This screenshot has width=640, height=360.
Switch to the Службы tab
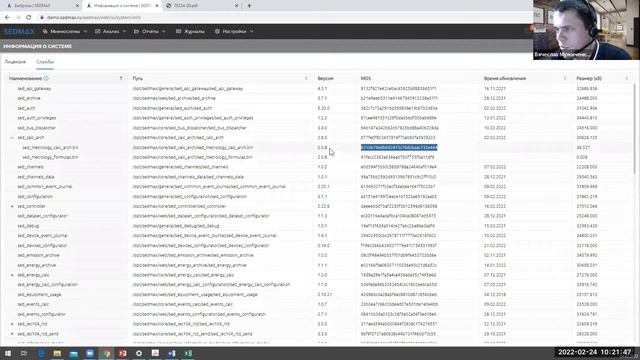[45, 62]
